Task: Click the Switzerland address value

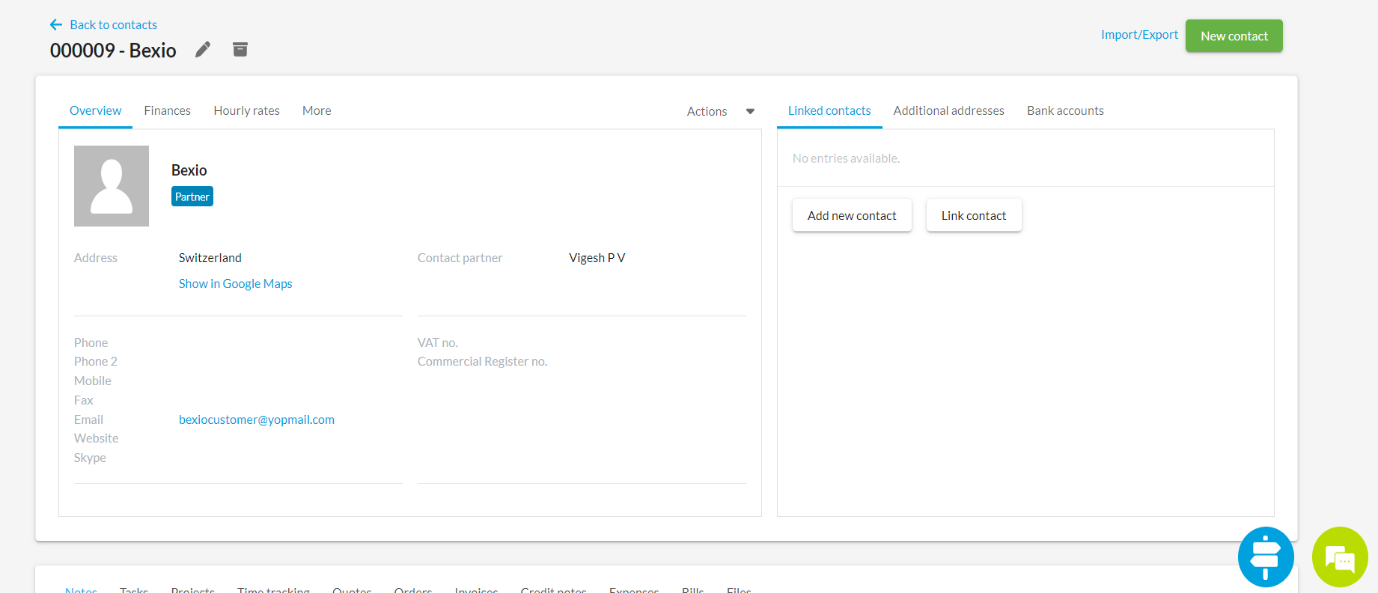Action: click(210, 258)
